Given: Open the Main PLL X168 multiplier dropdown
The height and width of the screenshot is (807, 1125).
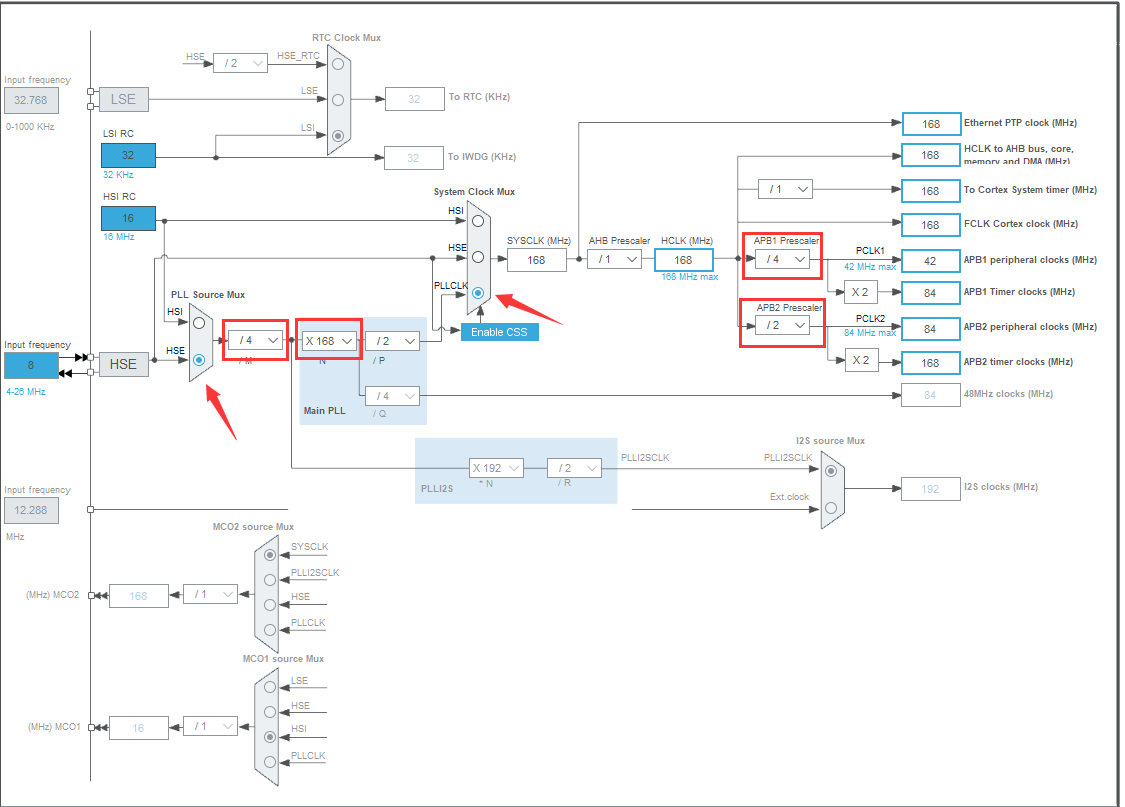Looking at the screenshot, I should [327, 340].
